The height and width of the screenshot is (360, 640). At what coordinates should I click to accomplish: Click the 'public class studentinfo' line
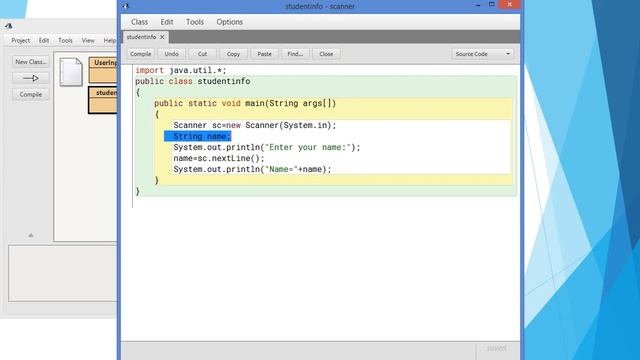[193, 81]
